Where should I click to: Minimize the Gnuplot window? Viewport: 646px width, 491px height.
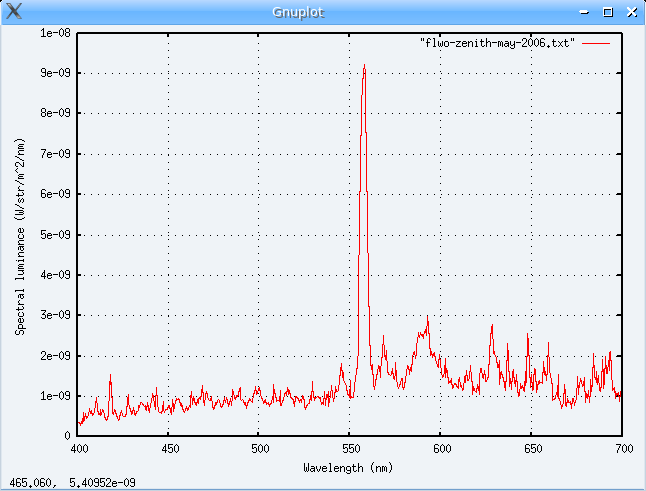(586, 12)
